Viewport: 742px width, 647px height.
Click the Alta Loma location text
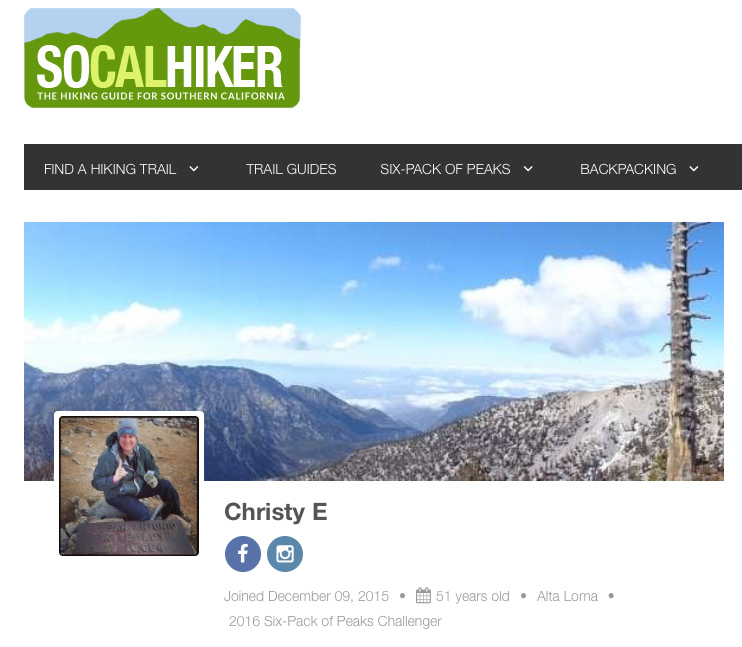[567, 596]
